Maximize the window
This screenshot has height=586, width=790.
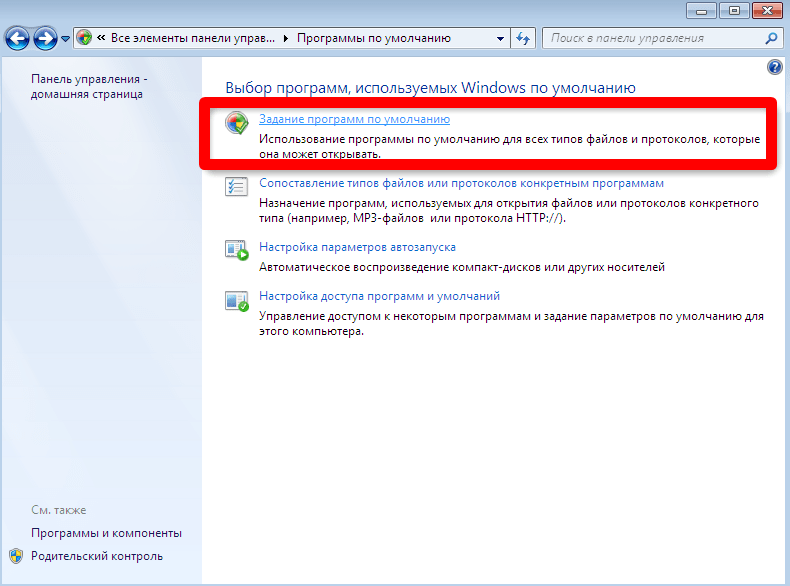pyautogui.click(x=734, y=11)
